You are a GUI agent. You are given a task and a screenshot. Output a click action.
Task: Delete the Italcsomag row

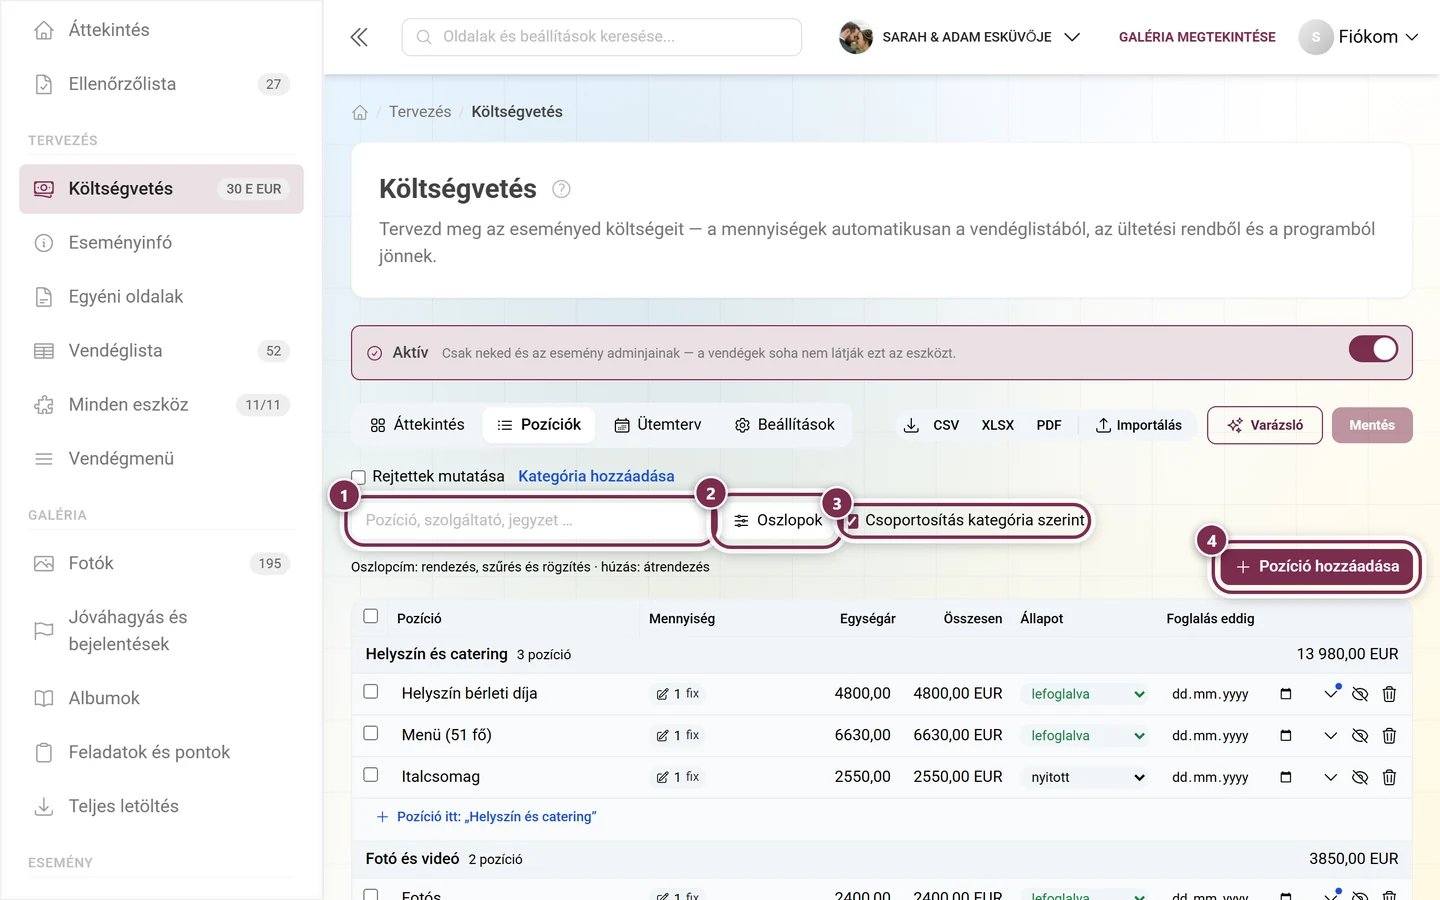pyautogui.click(x=1389, y=777)
